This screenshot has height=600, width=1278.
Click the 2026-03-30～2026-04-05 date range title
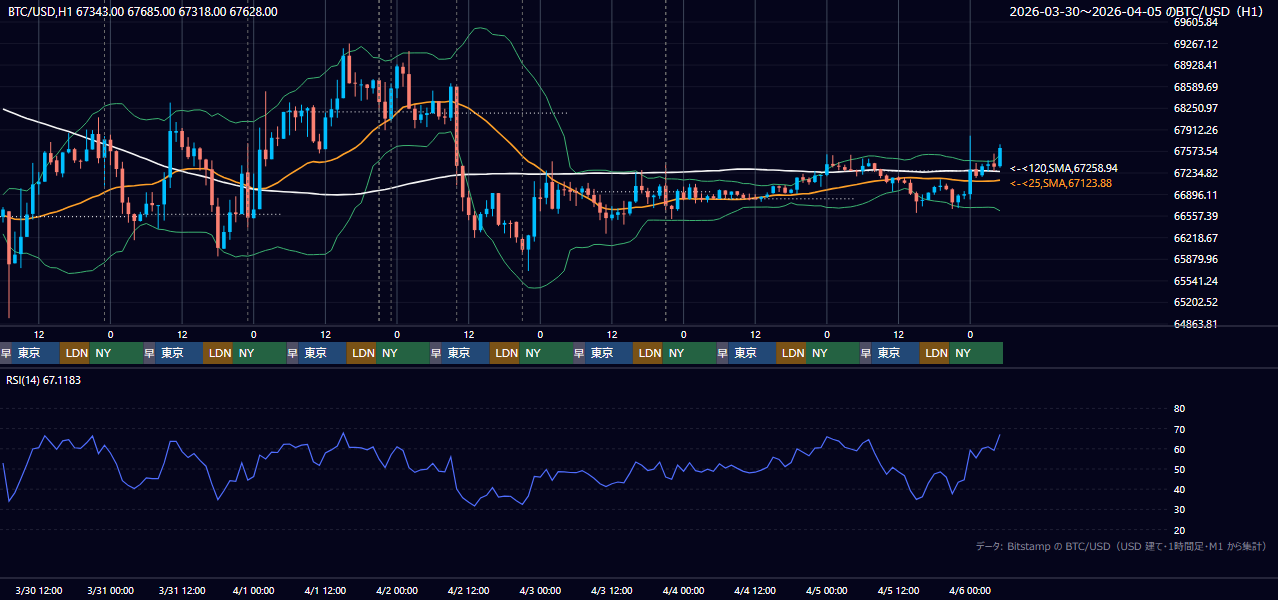click(x=1137, y=12)
